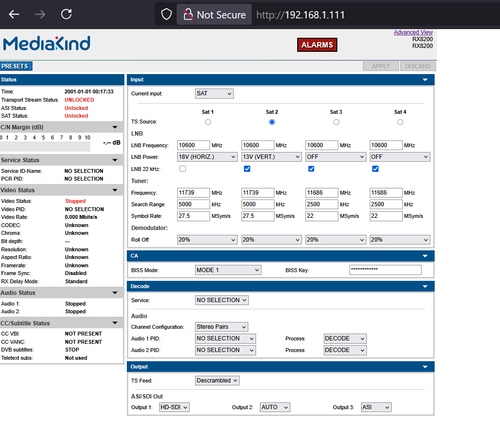
Task: Open the shield tracking protection icon
Action: pyautogui.click(x=166, y=14)
